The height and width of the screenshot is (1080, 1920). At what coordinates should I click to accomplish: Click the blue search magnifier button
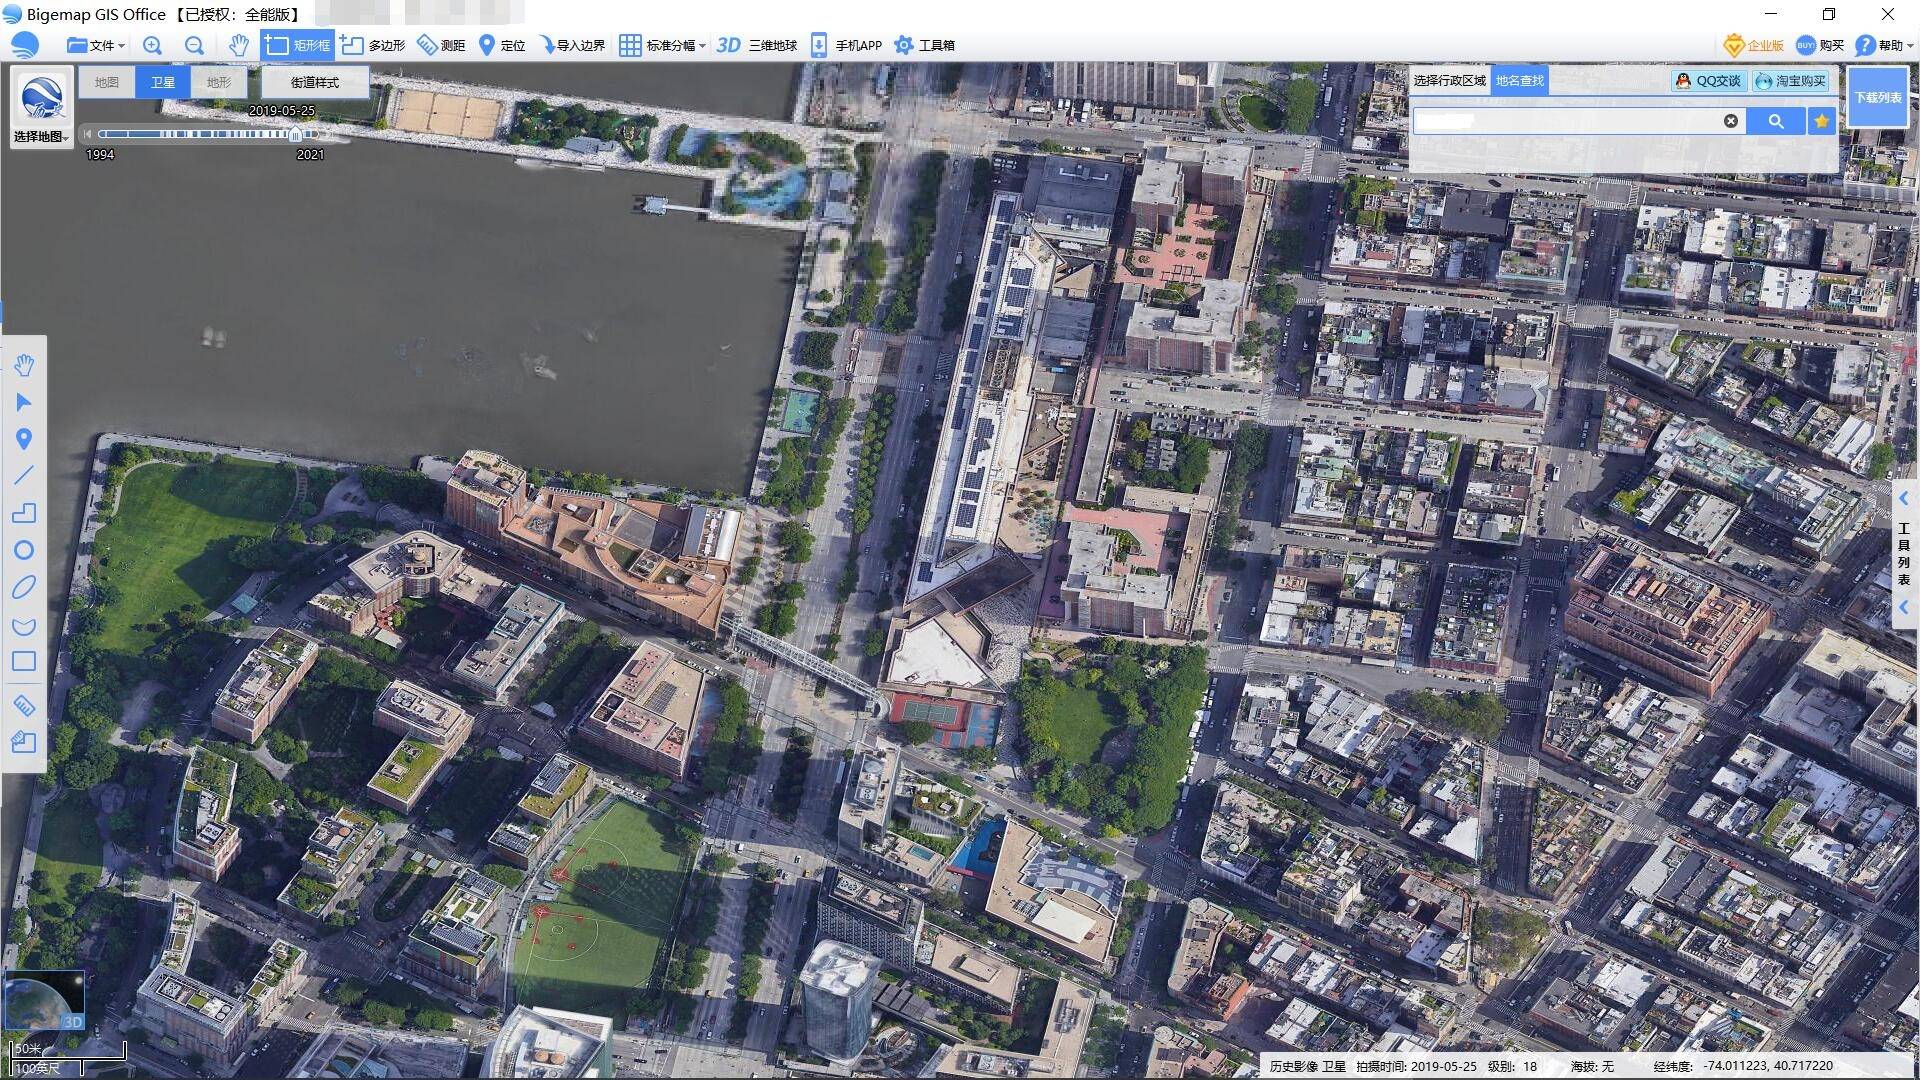click(x=1775, y=121)
